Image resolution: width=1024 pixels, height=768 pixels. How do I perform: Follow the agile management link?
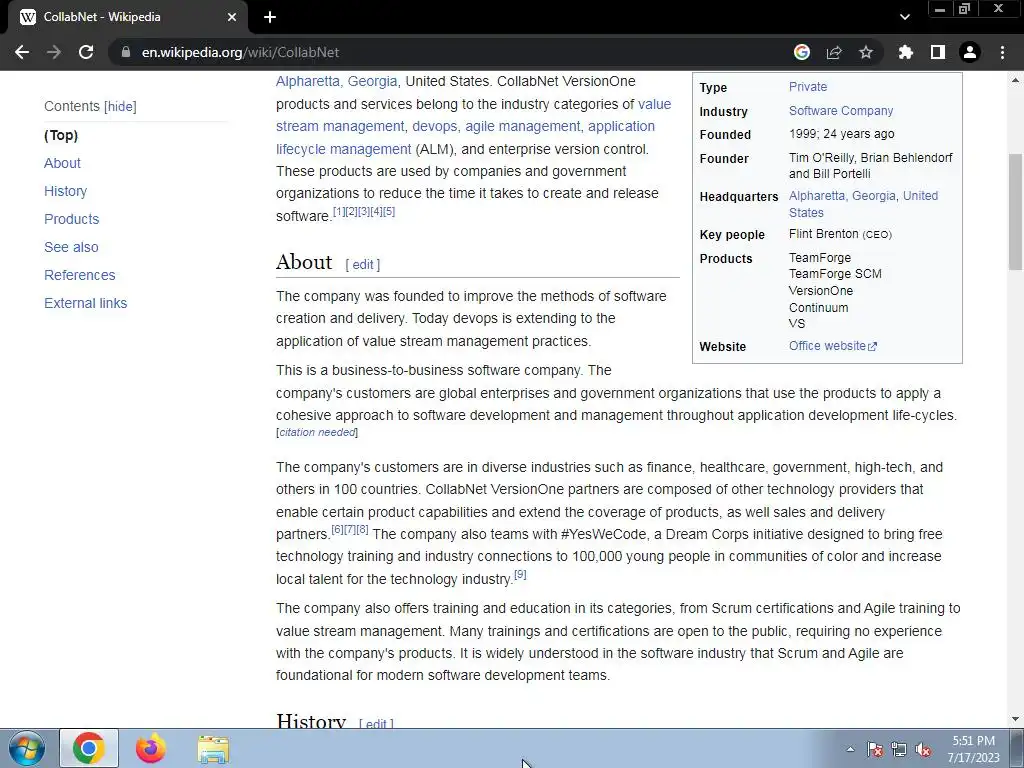tap(522, 127)
